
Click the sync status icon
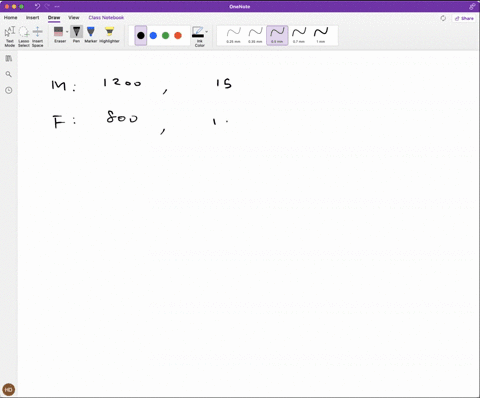tap(443, 18)
